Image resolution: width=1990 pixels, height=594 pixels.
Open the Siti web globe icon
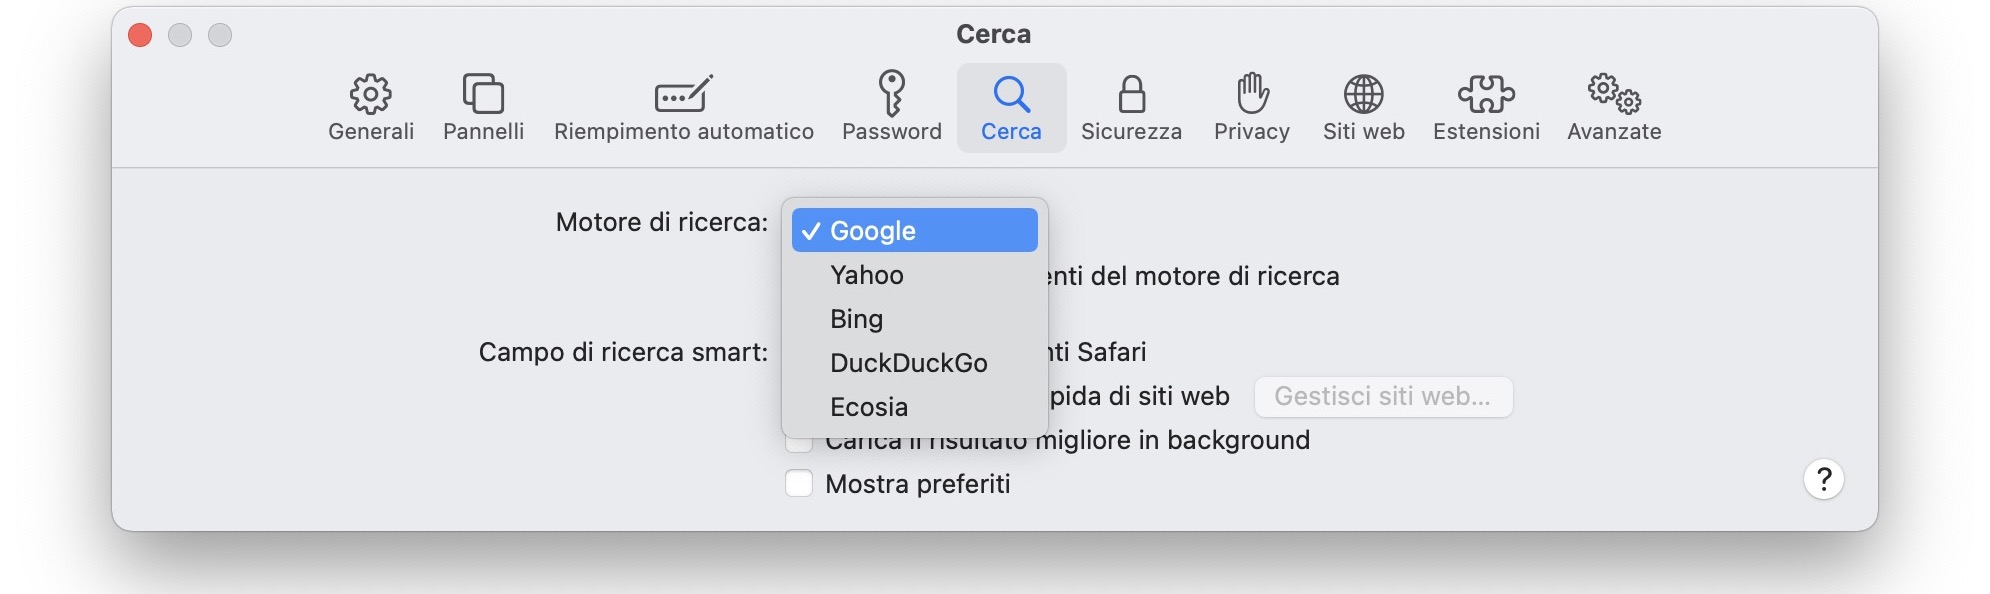tap(1363, 105)
